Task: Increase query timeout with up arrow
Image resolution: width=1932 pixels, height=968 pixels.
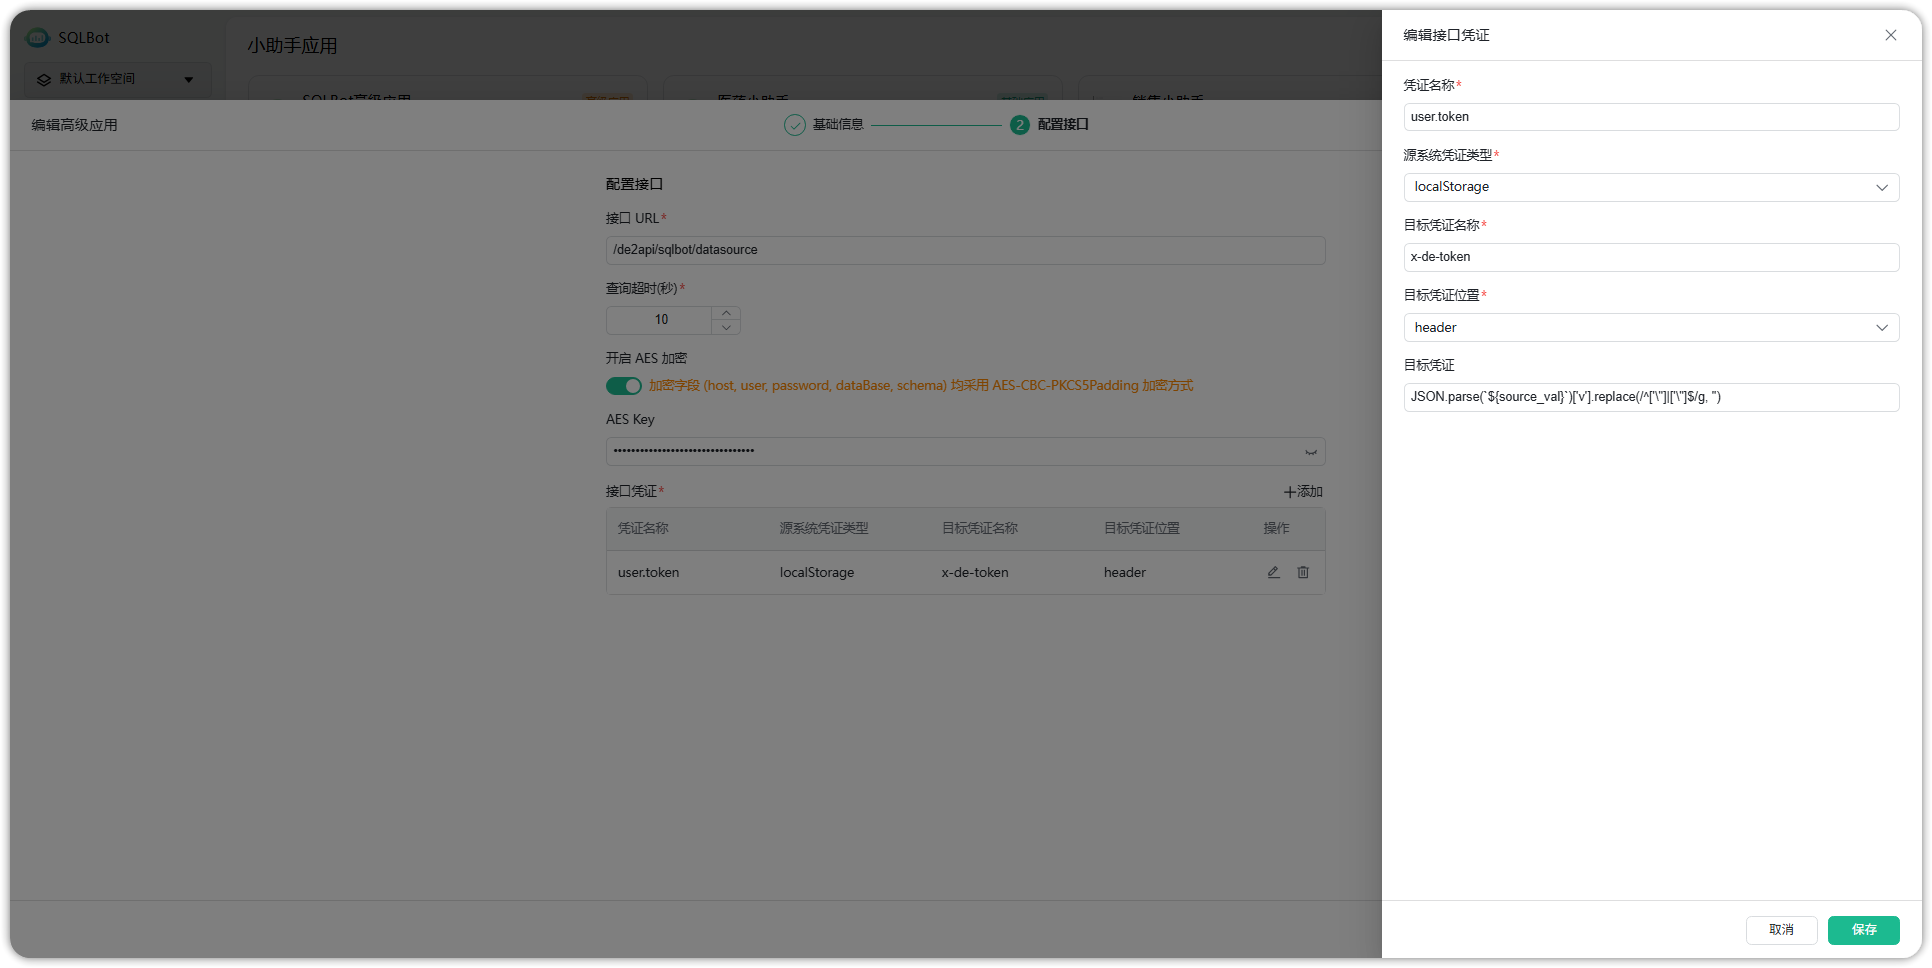Action: click(727, 313)
